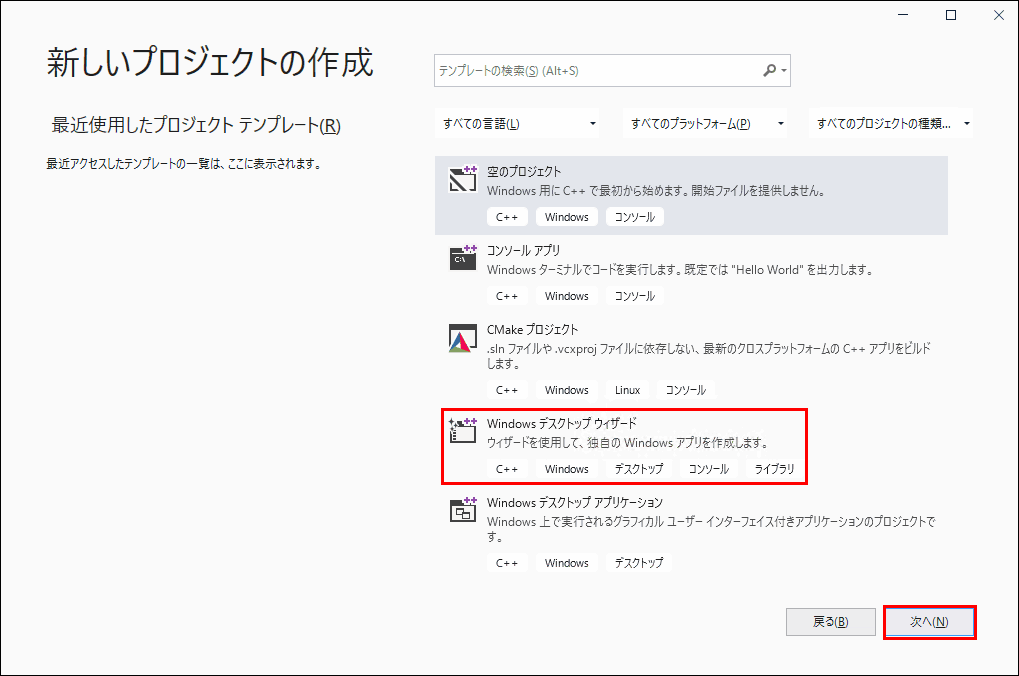Click コンソール tag under CMake プロジェクト
Screen dimensions: 1019x676
[686, 390]
